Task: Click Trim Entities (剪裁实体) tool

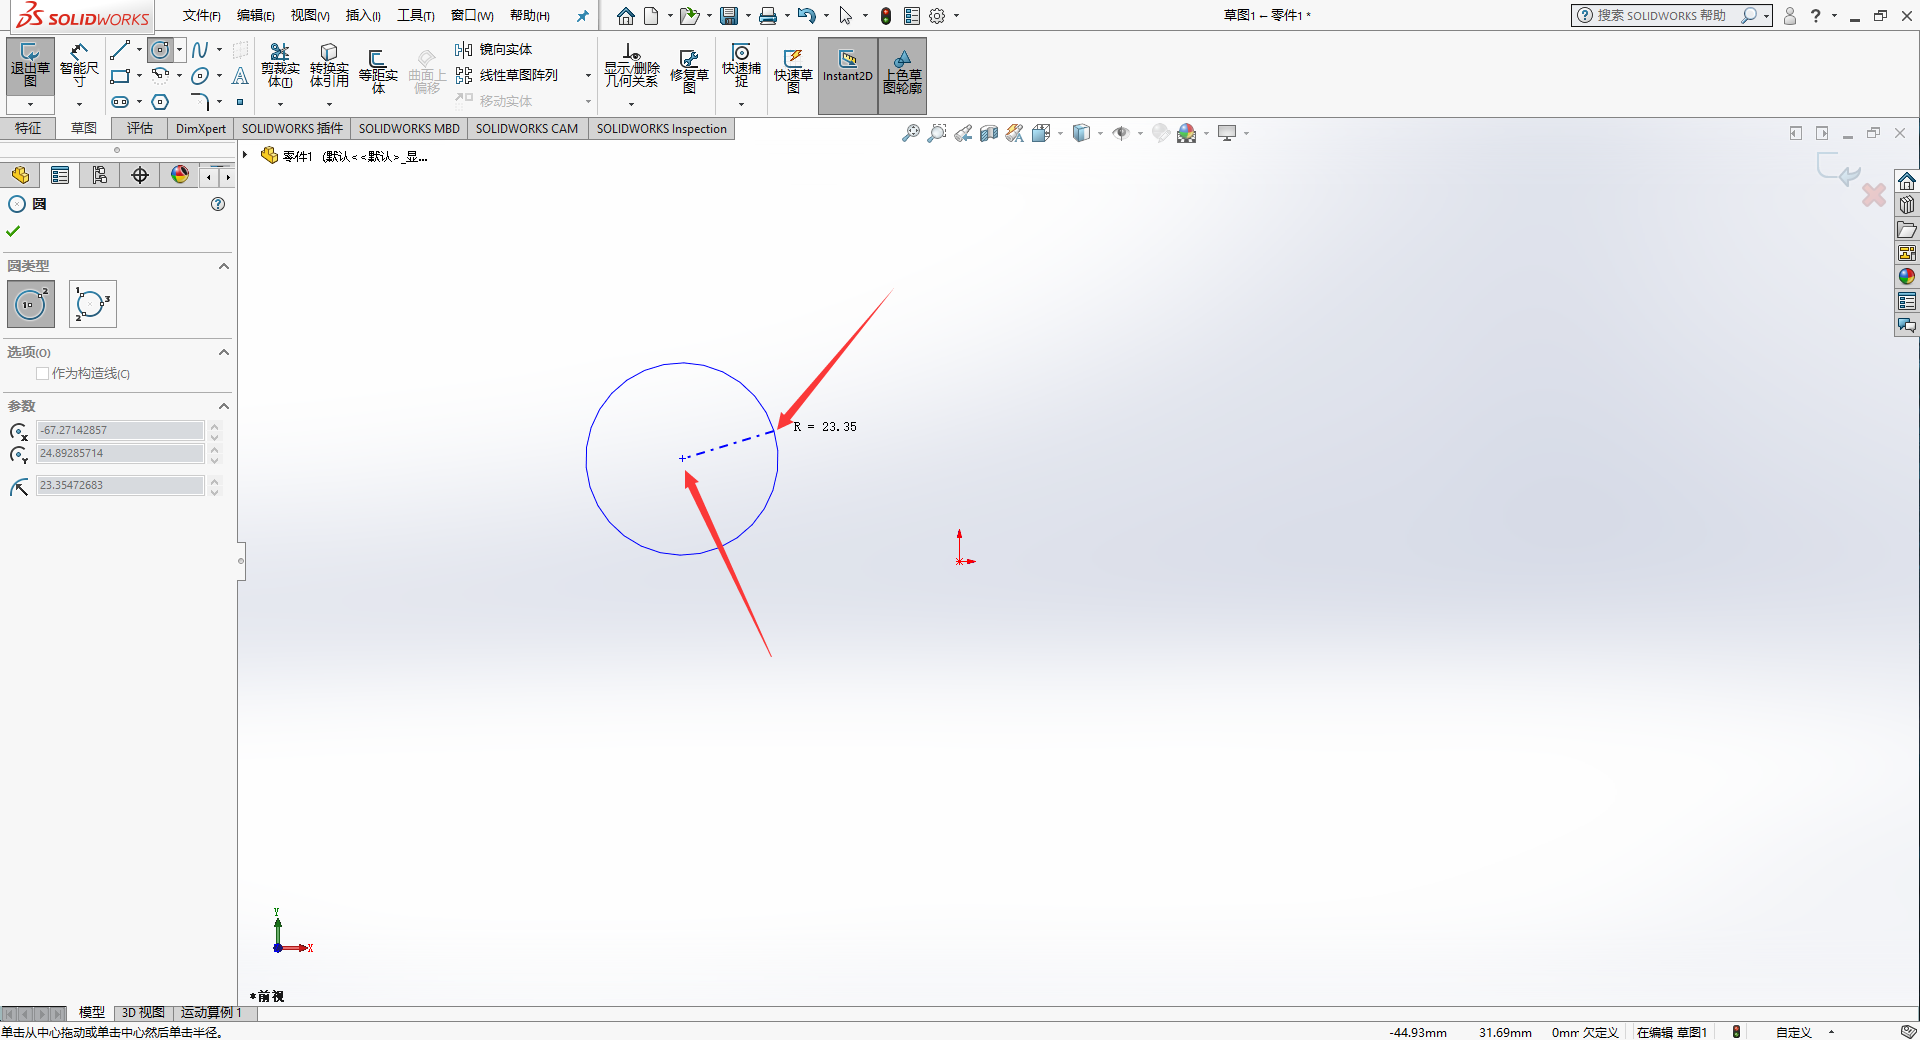Action: coord(280,67)
